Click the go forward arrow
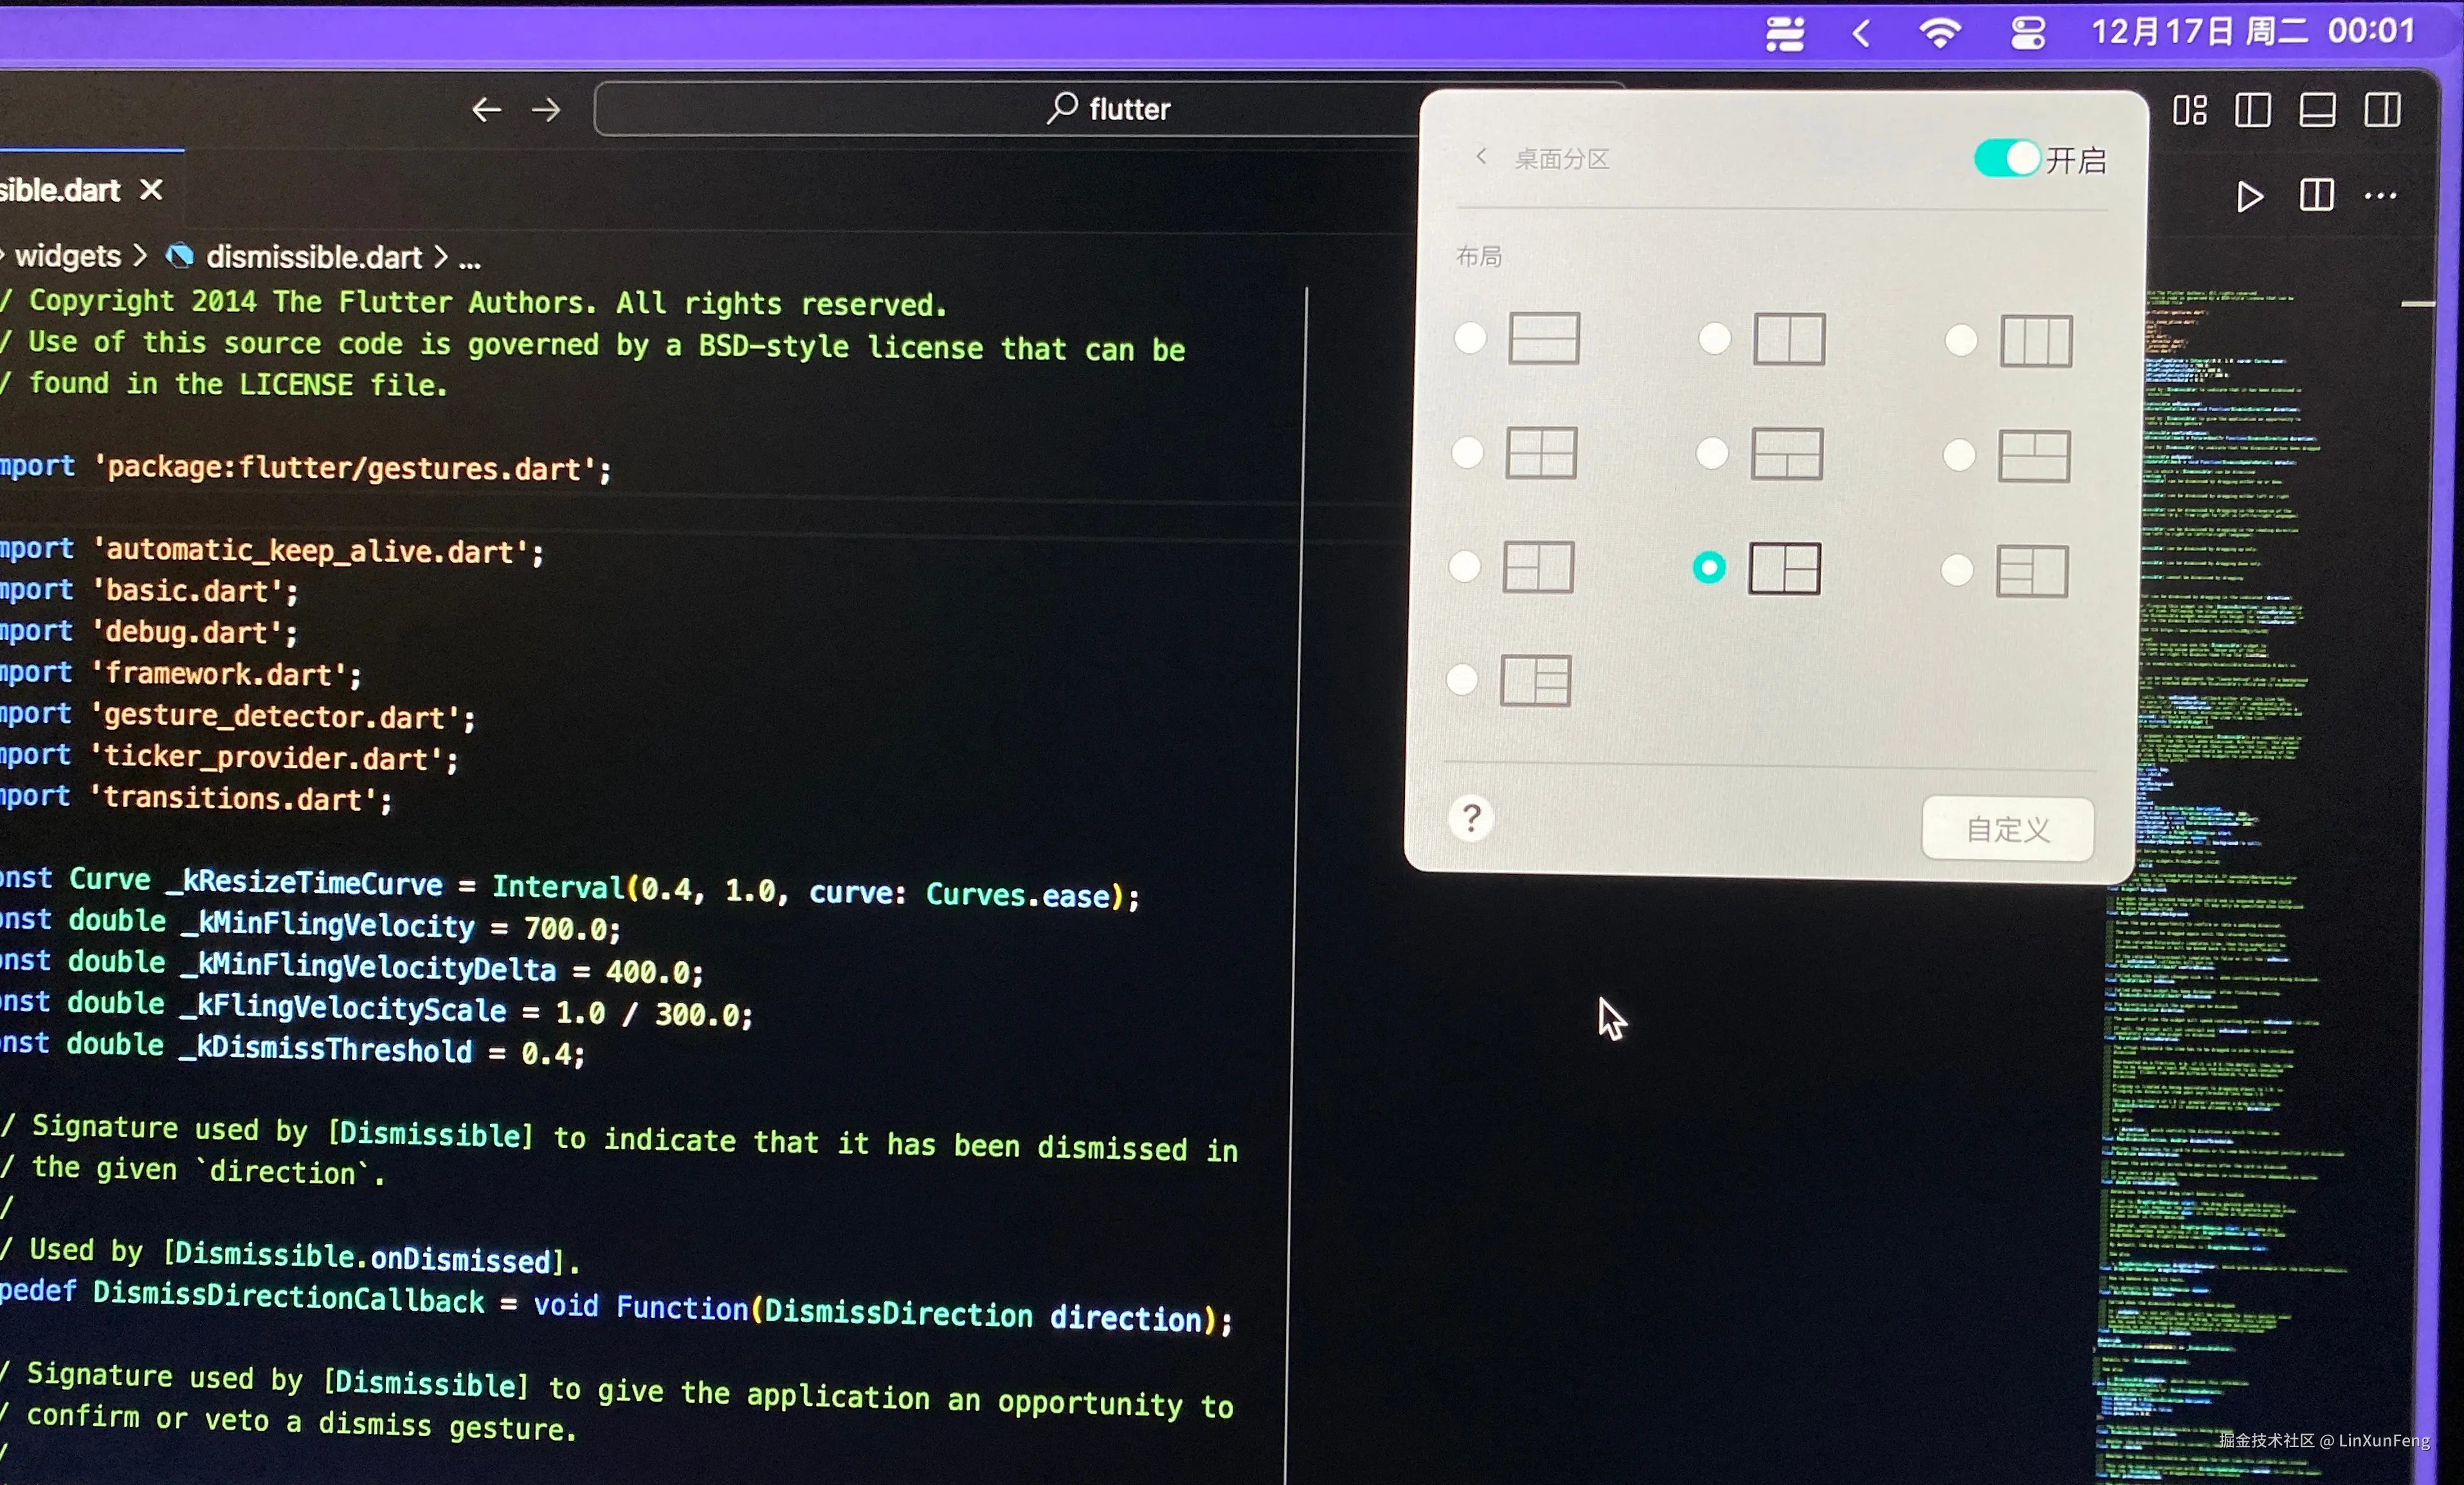Image resolution: width=2464 pixels, height=1485 pixels. click(546, 109)
